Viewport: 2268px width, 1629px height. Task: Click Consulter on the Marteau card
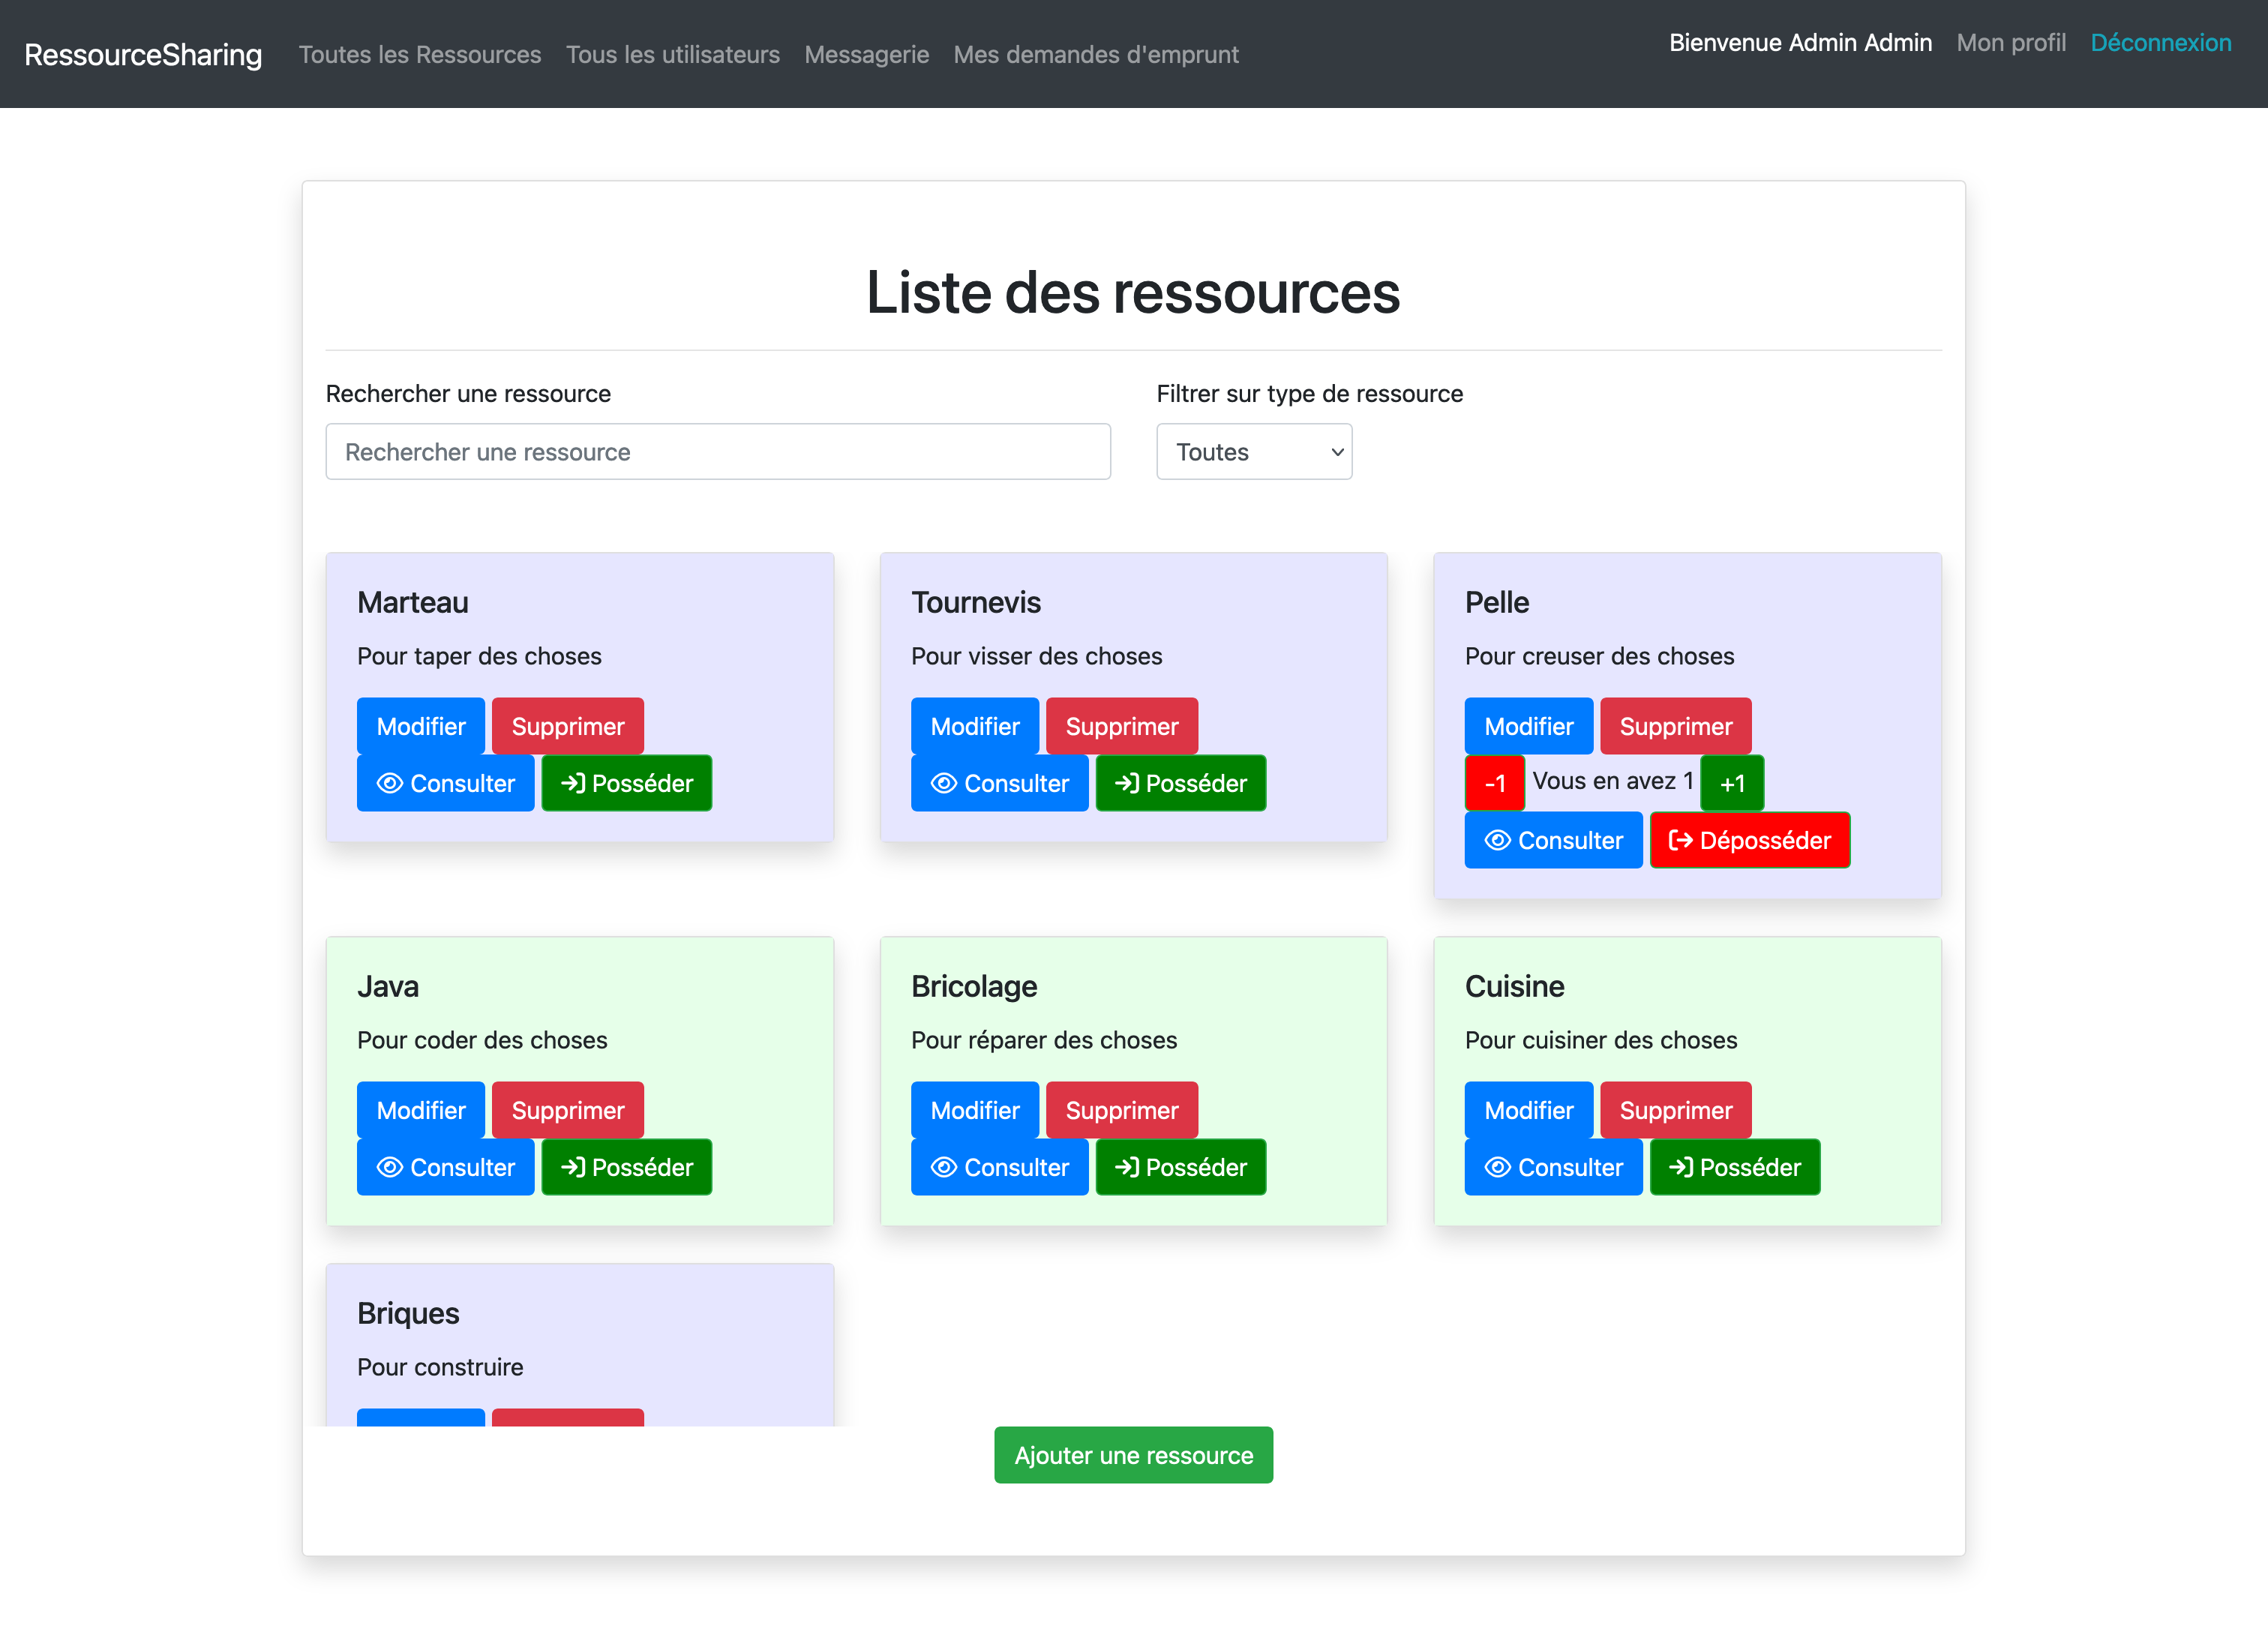tap(445, 783)
